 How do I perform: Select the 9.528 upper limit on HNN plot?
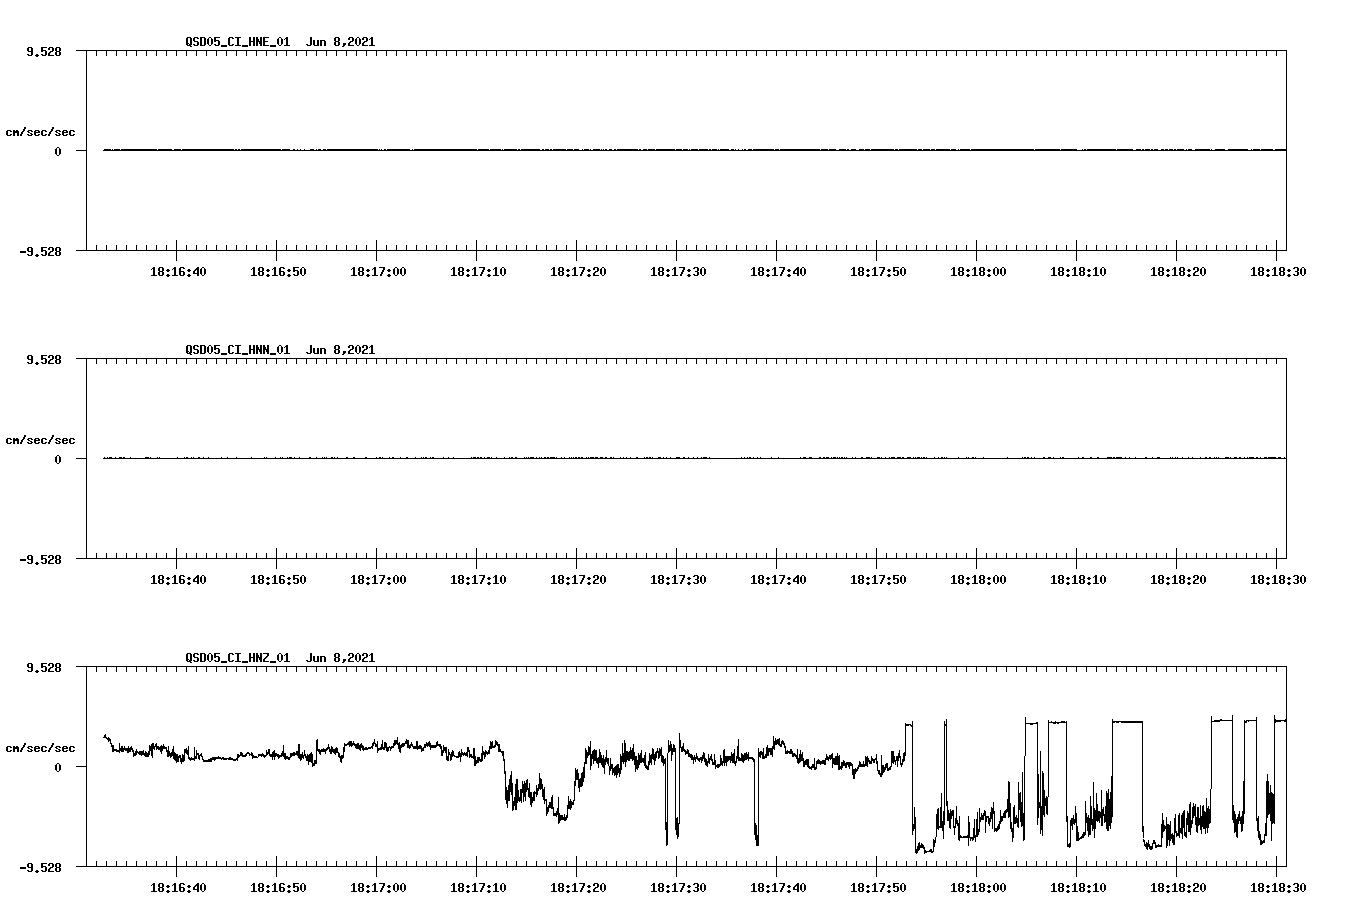click(44, 360)
